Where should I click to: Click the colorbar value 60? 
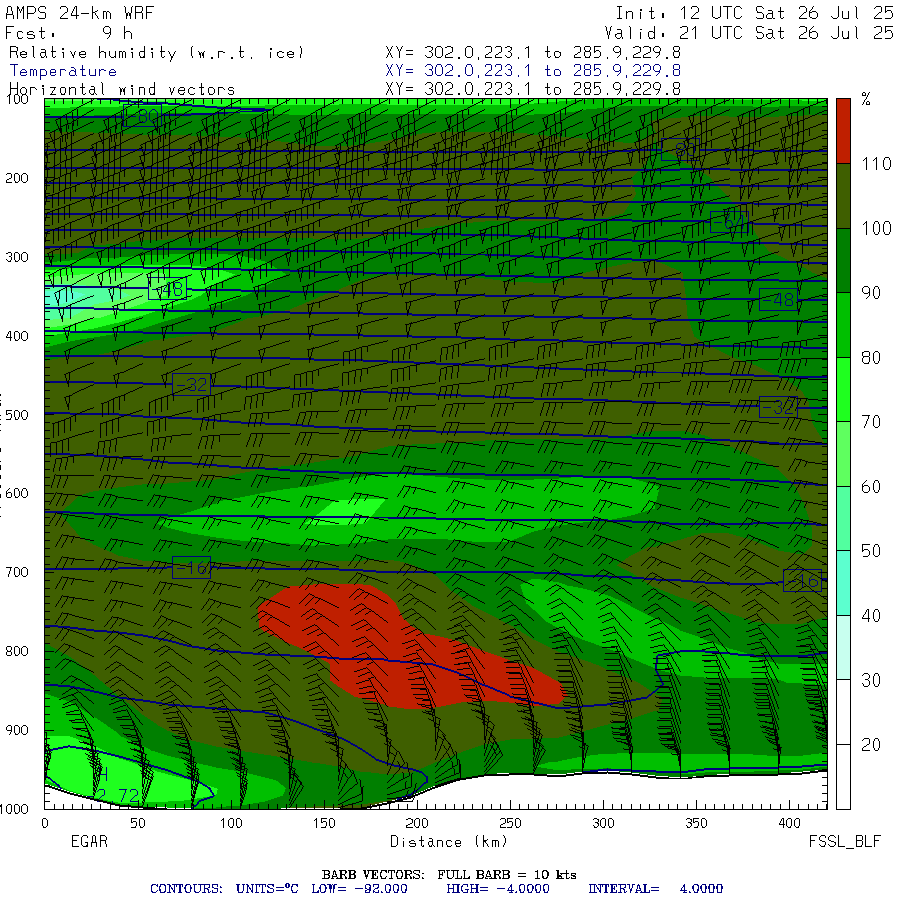pyautogui.click(x=871, y=487)
